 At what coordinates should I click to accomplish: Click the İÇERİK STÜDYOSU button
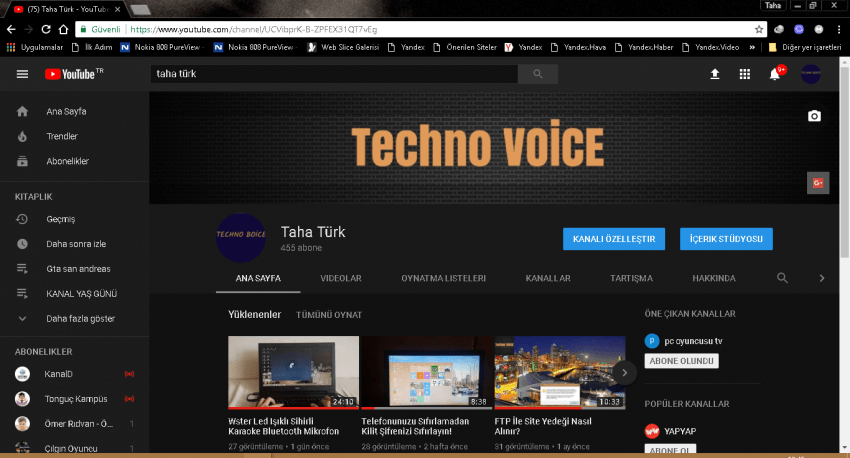tap(726, 239)
